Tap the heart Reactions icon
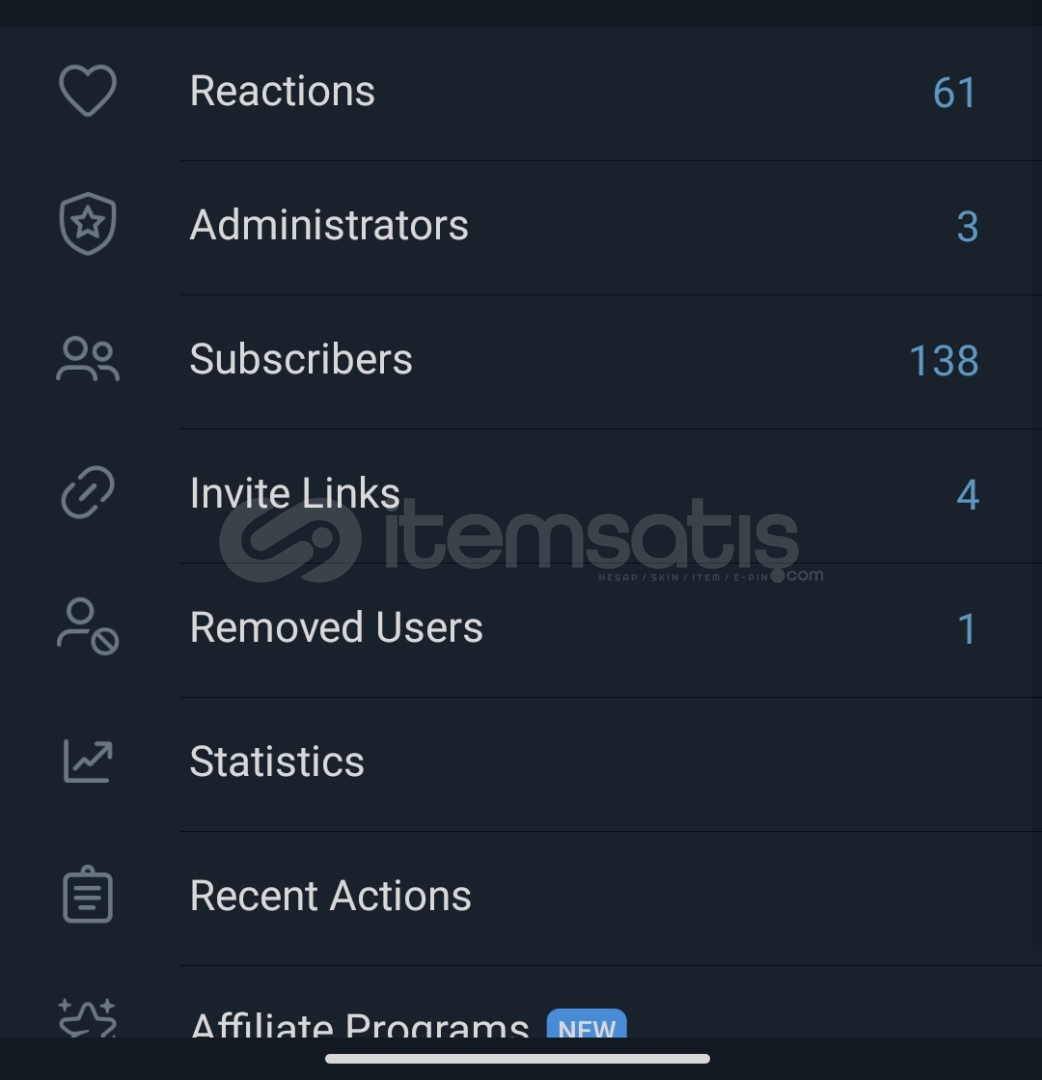Screen dimensions: 1042x1080 pyautogui.click(x=87, y=90)
